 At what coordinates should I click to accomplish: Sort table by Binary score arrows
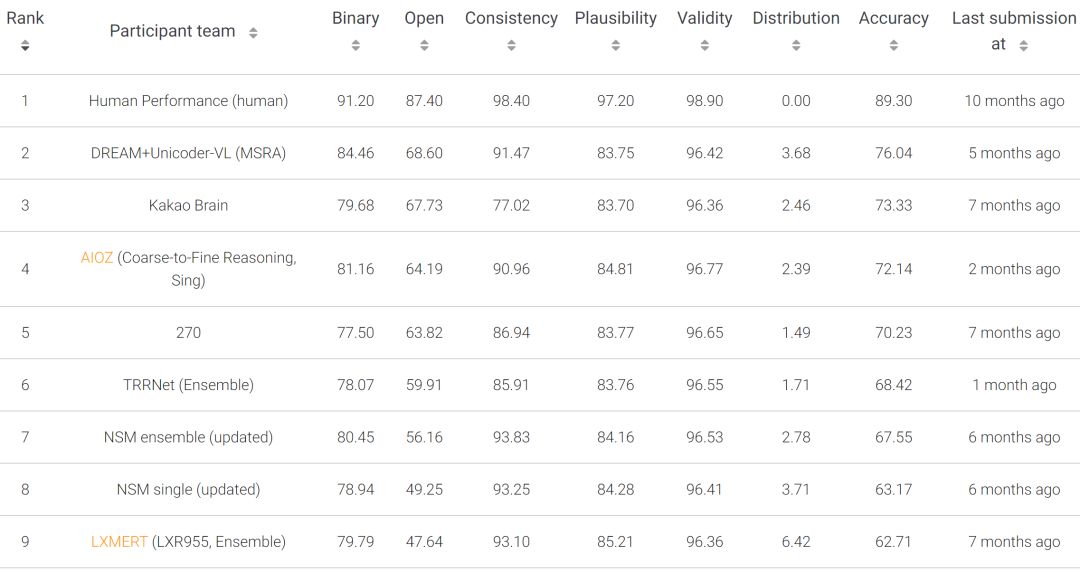356,45
